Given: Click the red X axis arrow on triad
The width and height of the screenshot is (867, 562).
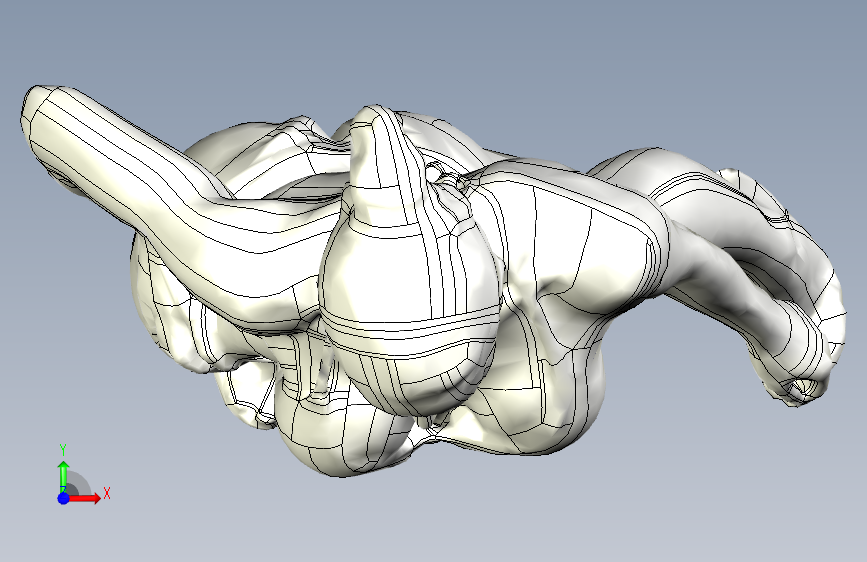Looking at the screenshot, I should (85, 498).
